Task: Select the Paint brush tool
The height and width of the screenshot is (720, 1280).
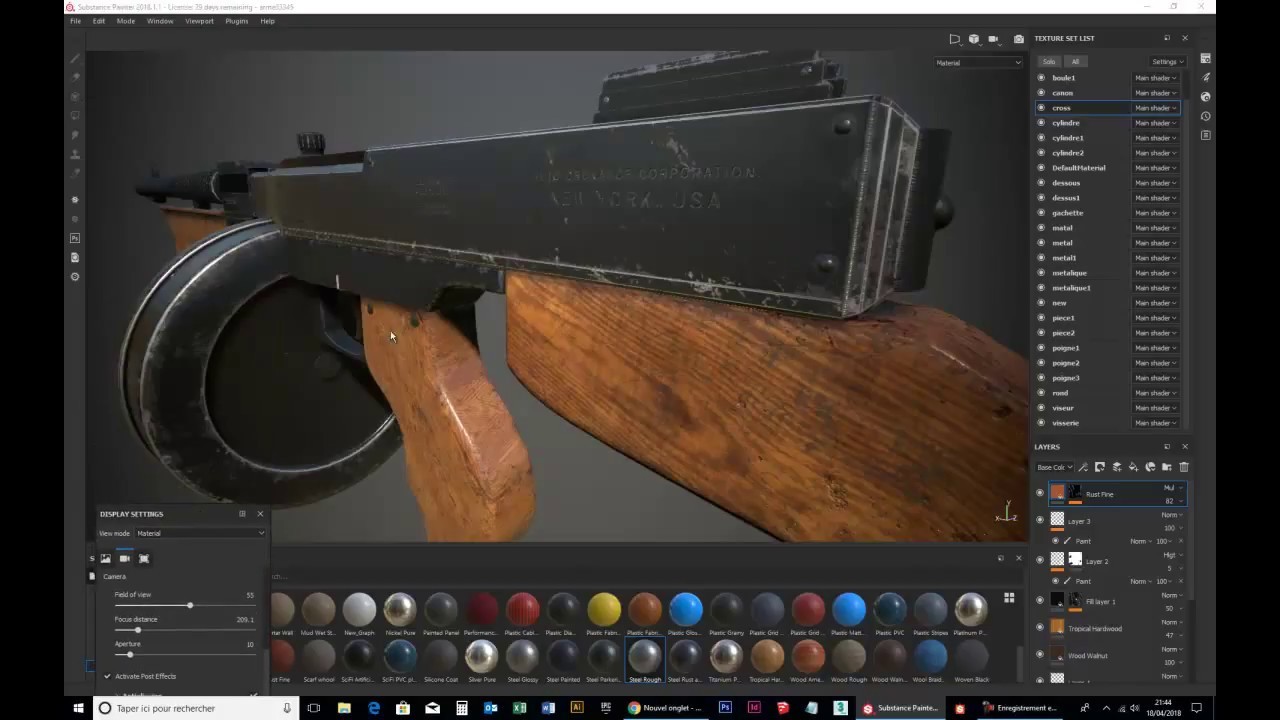Action: click(x=75, y=58)
